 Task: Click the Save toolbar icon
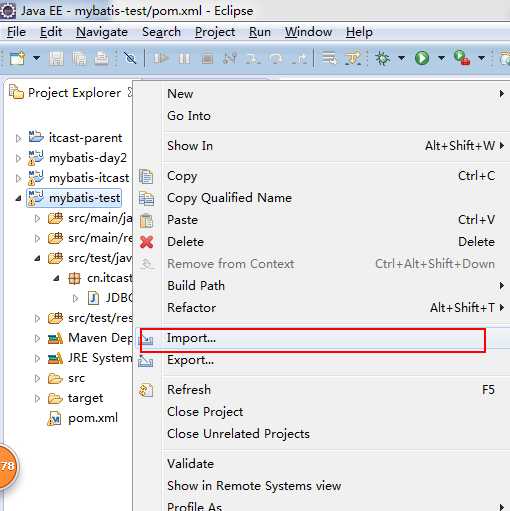click(x=56, y=59)
